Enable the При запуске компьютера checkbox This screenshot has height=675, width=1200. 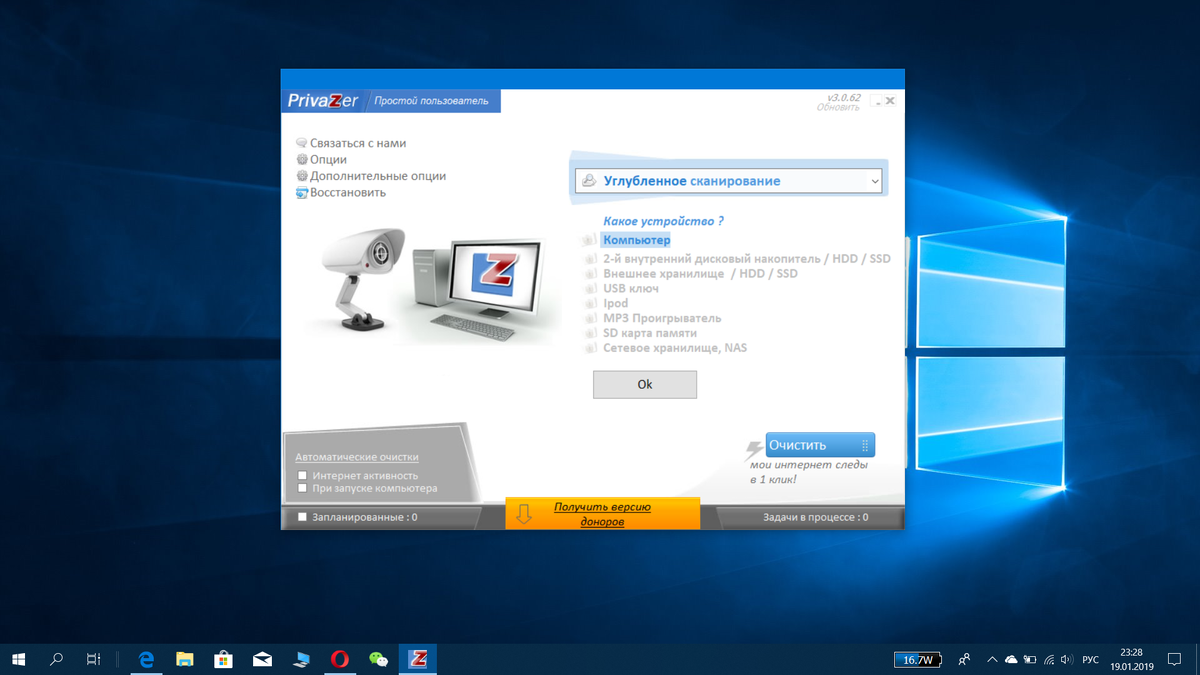coord(302,489)
